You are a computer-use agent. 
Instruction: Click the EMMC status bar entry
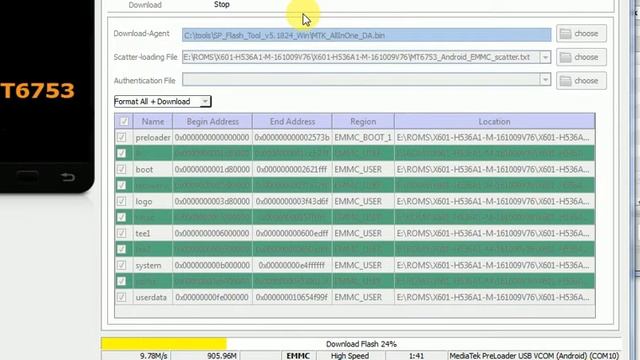click(x=298, y=356)
